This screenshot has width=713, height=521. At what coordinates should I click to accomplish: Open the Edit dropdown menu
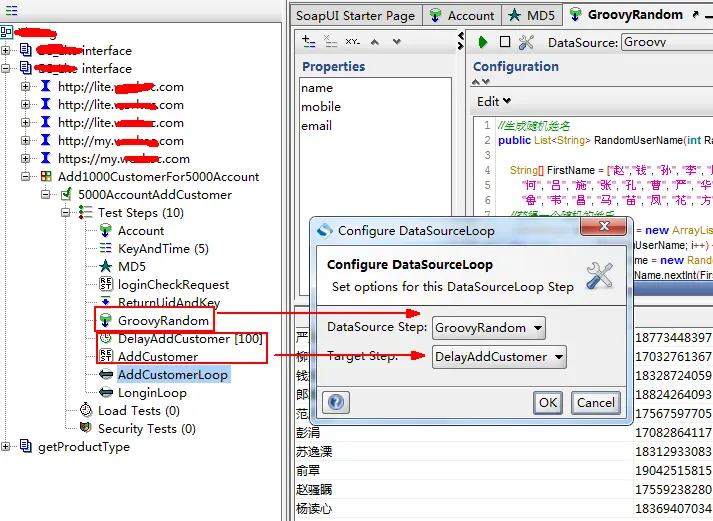pos(494,101)
